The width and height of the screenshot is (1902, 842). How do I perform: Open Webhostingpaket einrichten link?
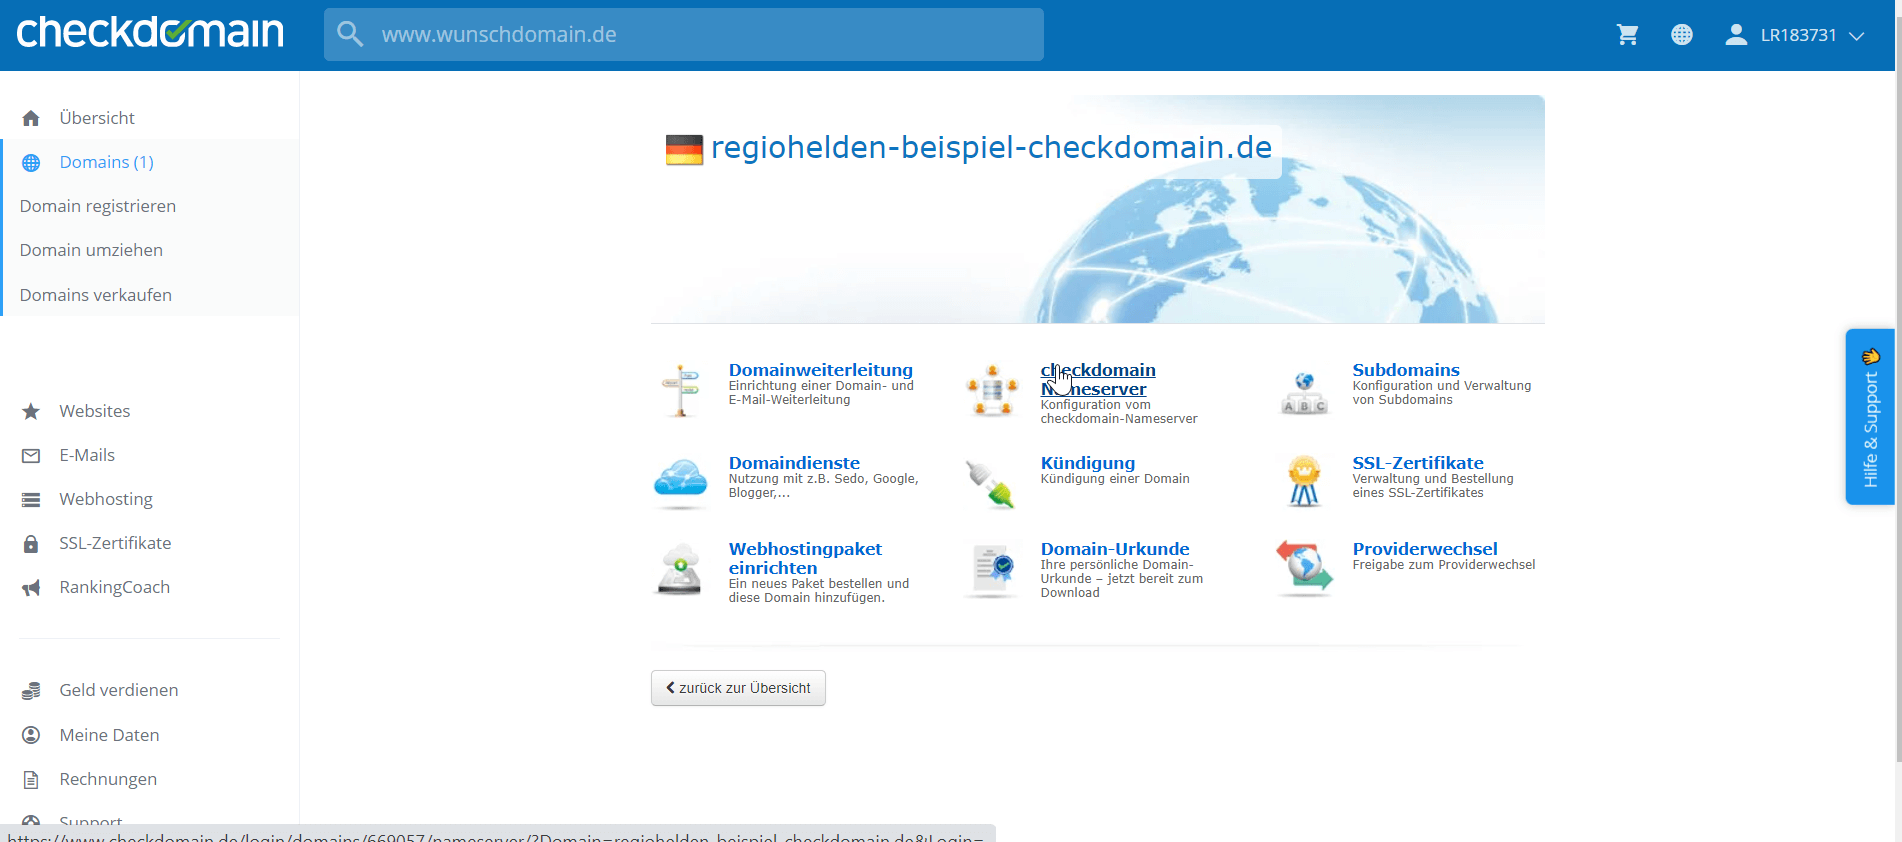(x=805, y=558)
